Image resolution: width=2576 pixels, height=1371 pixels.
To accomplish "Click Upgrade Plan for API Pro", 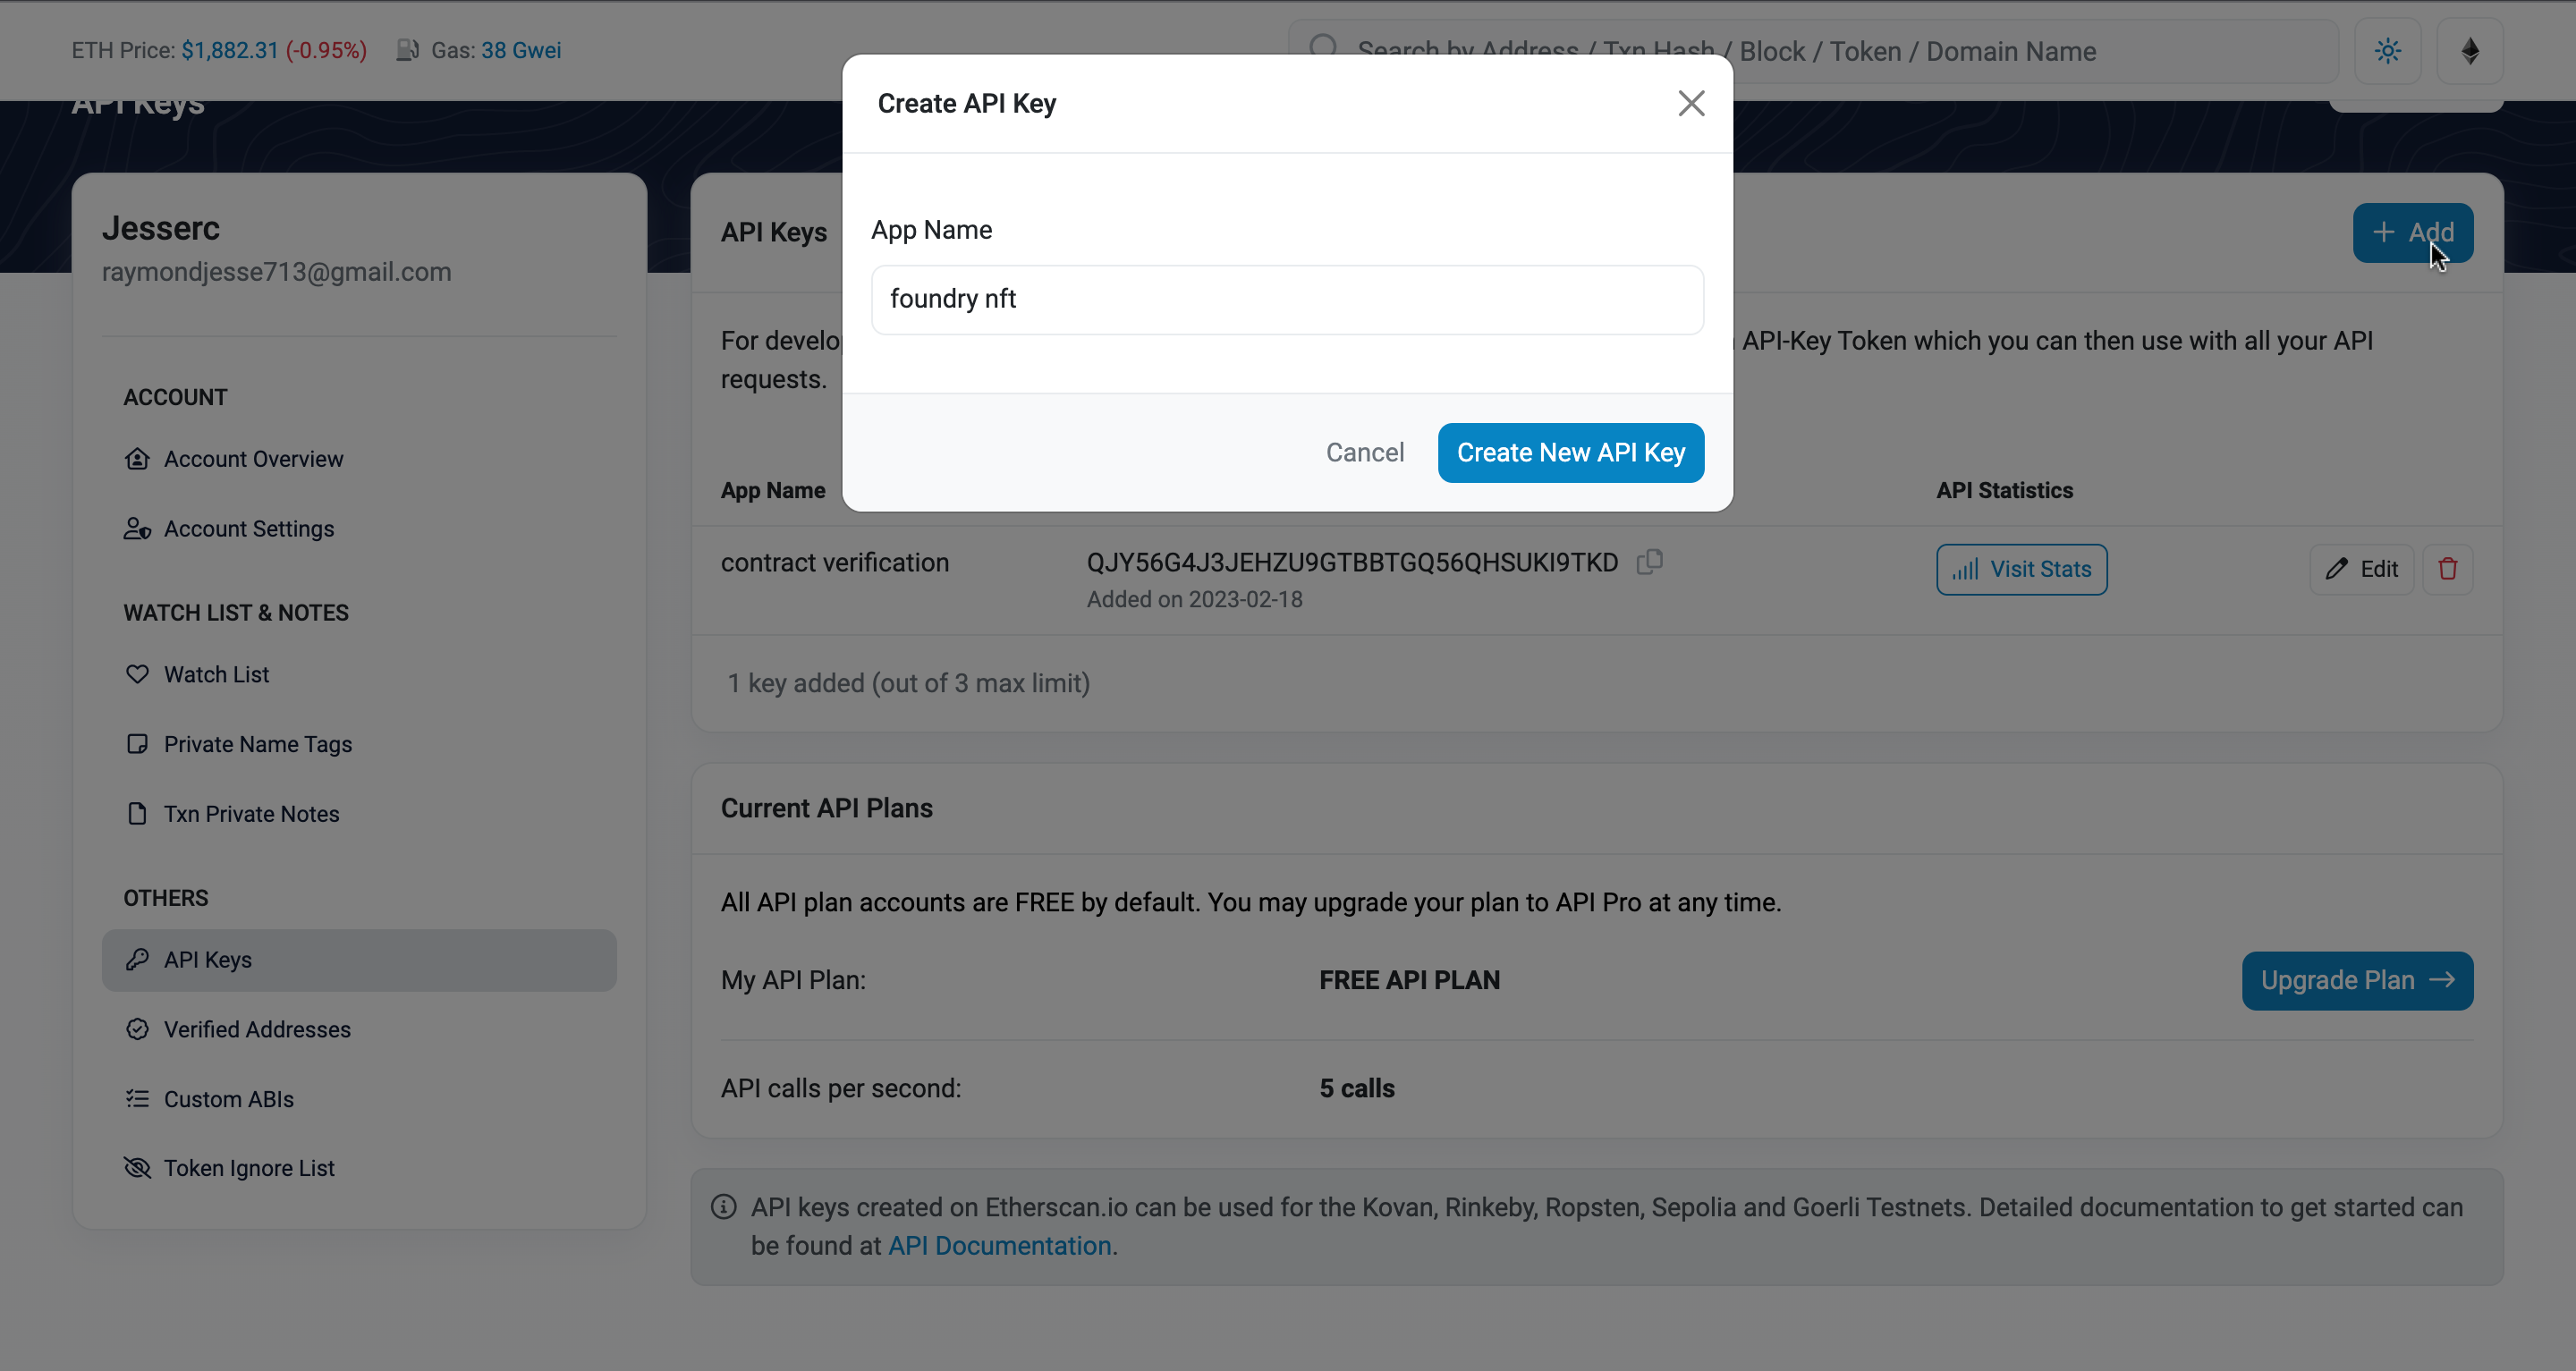I will pyautogui.click(x=2356, y=980).
